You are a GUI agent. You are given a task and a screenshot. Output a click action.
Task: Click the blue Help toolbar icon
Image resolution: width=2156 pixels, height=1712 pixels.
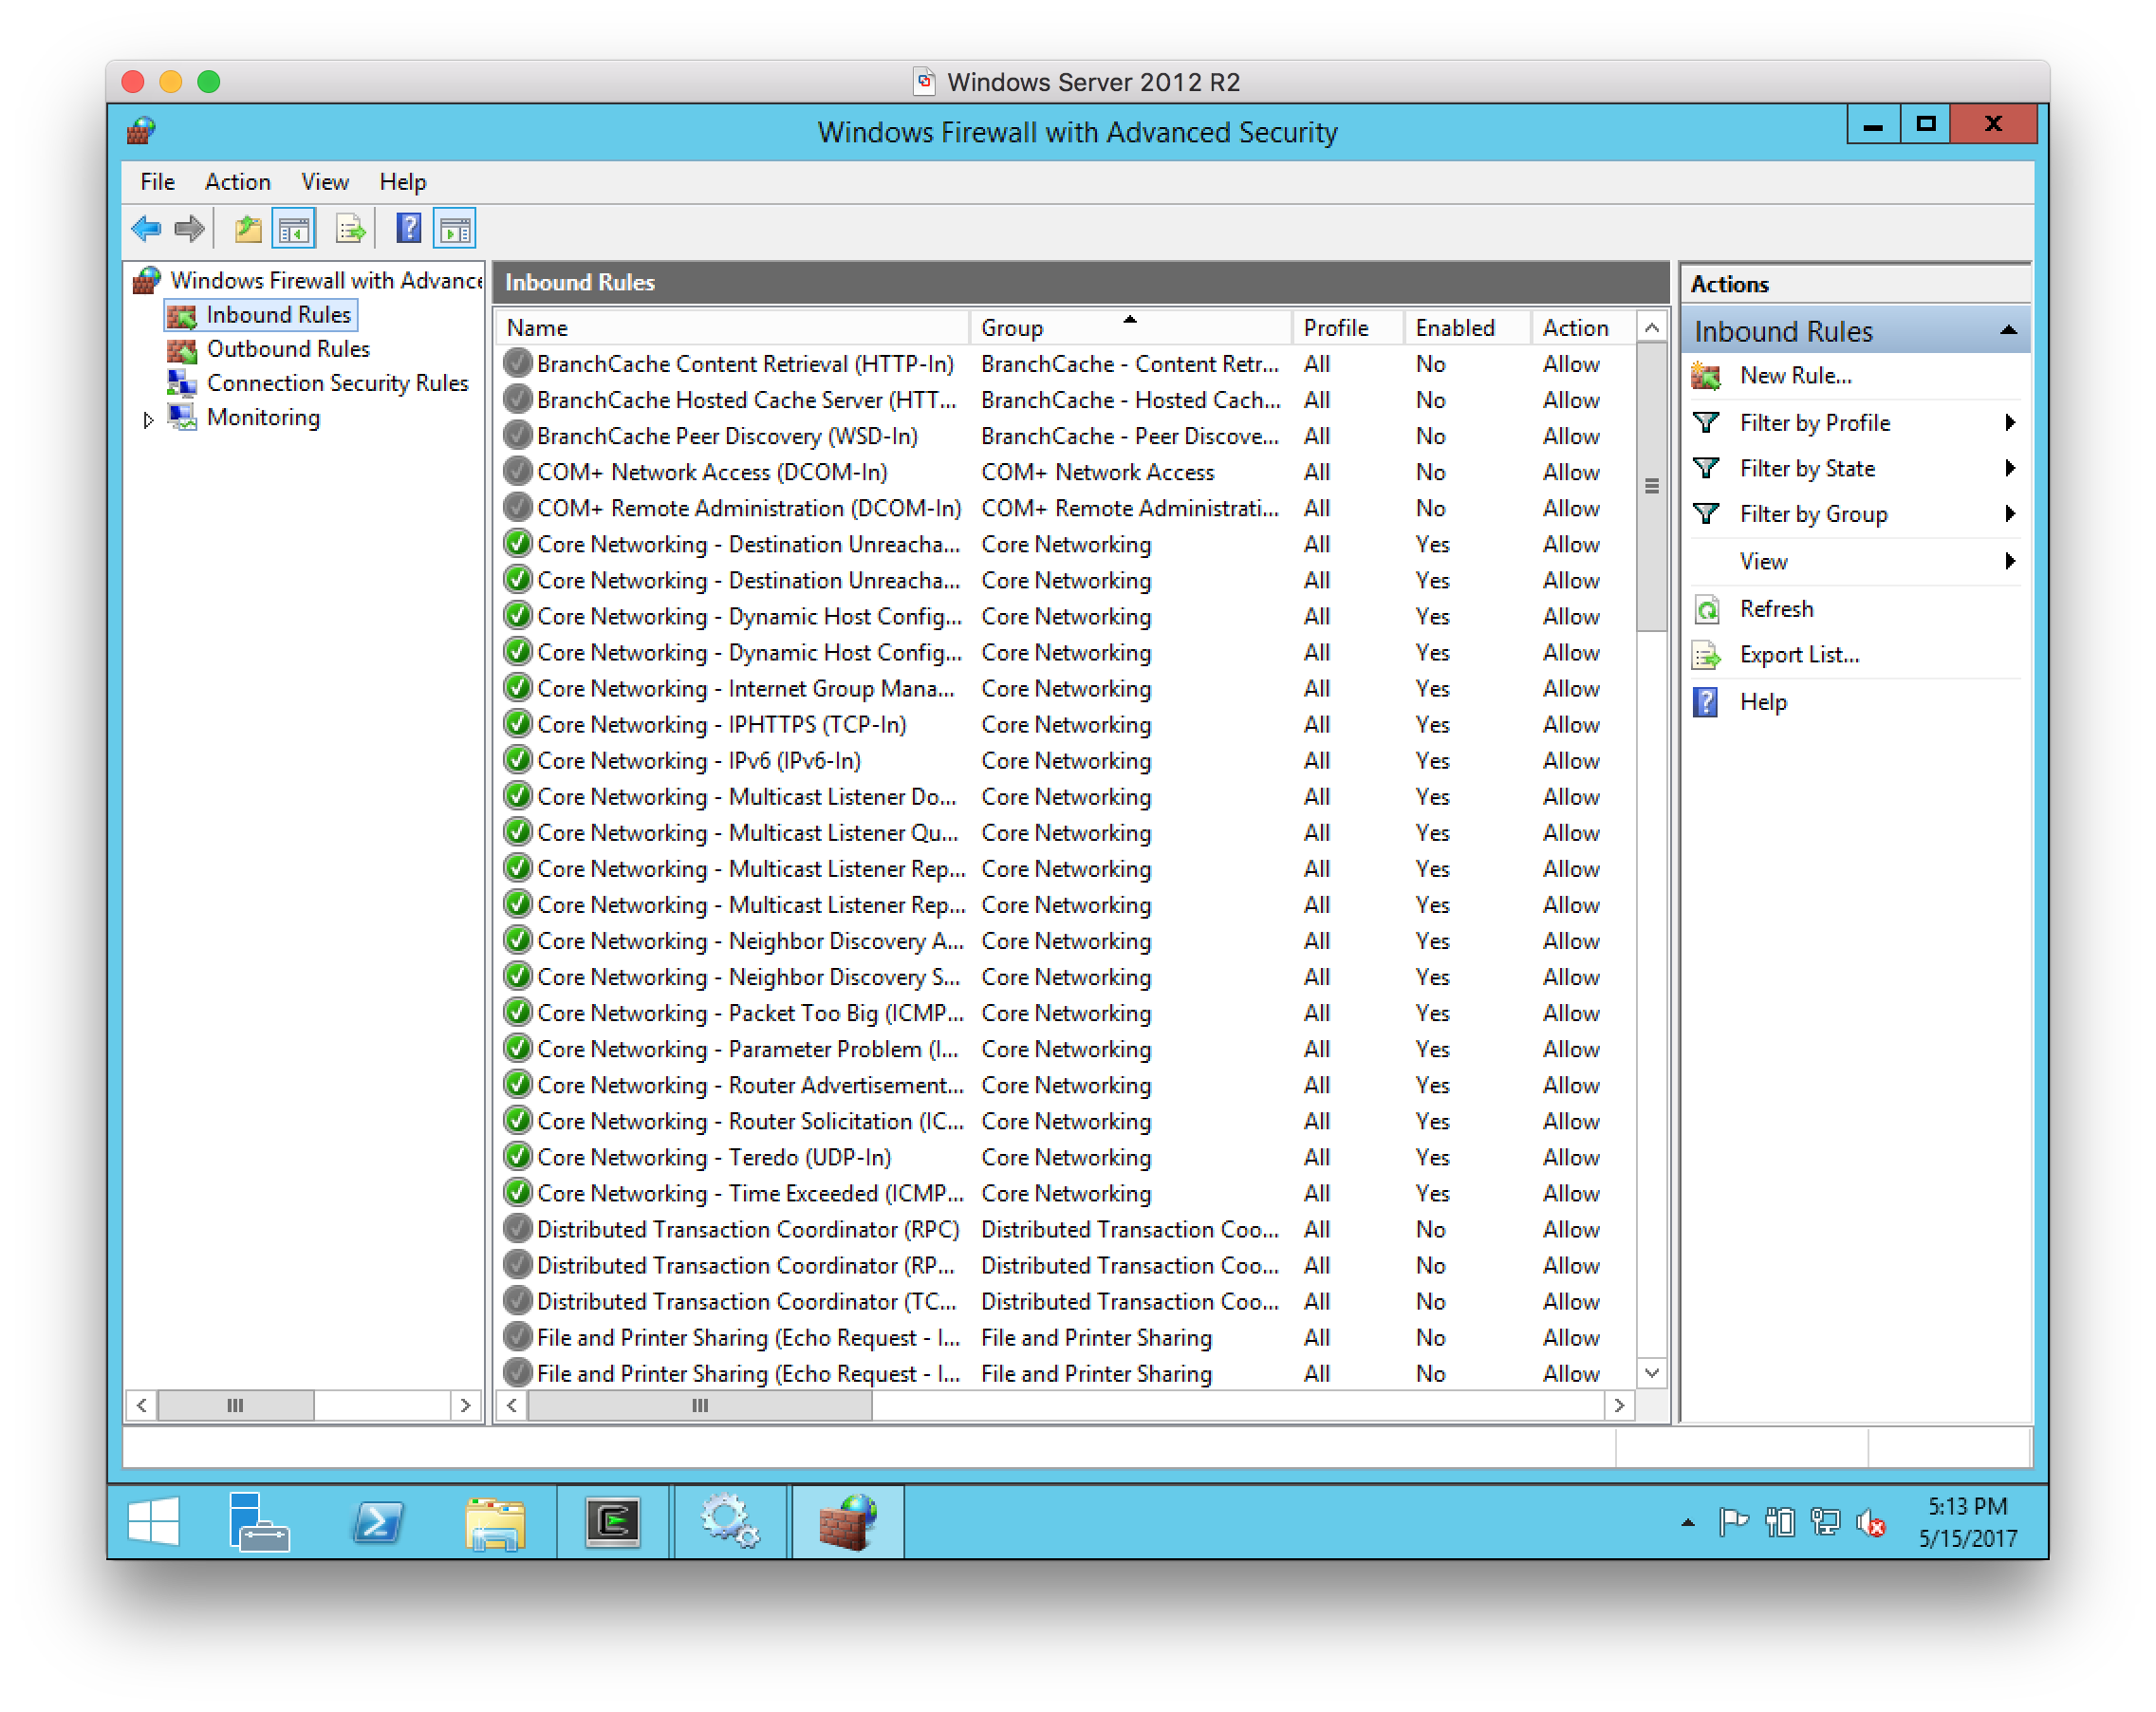pyautogui.click(x=408, y=229)
